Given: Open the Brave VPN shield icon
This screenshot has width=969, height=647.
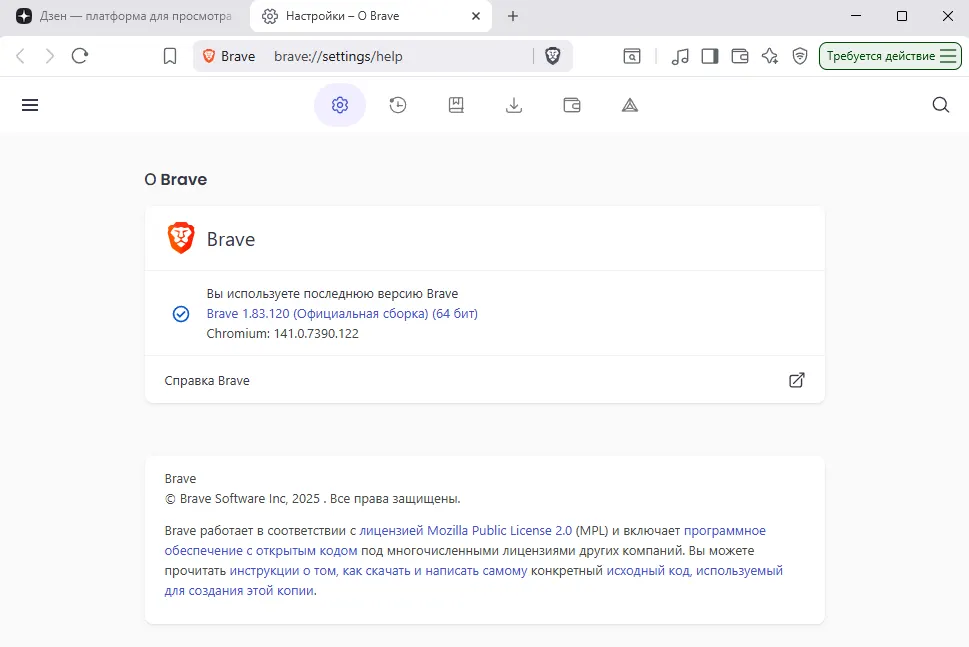Looking at the screenshot, I should point(799,56).
